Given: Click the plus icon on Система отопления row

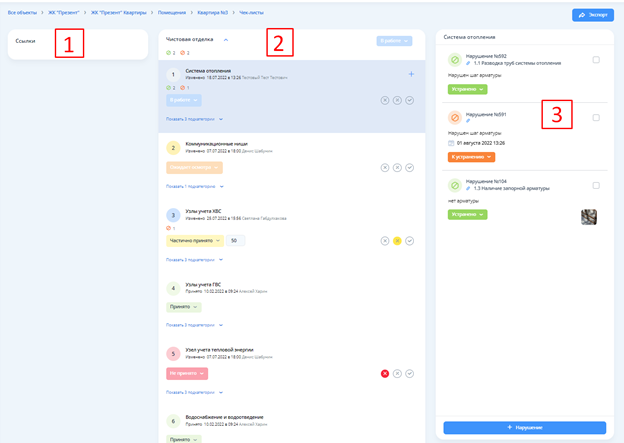Looking at the screenshot, I should pos(411,74).
